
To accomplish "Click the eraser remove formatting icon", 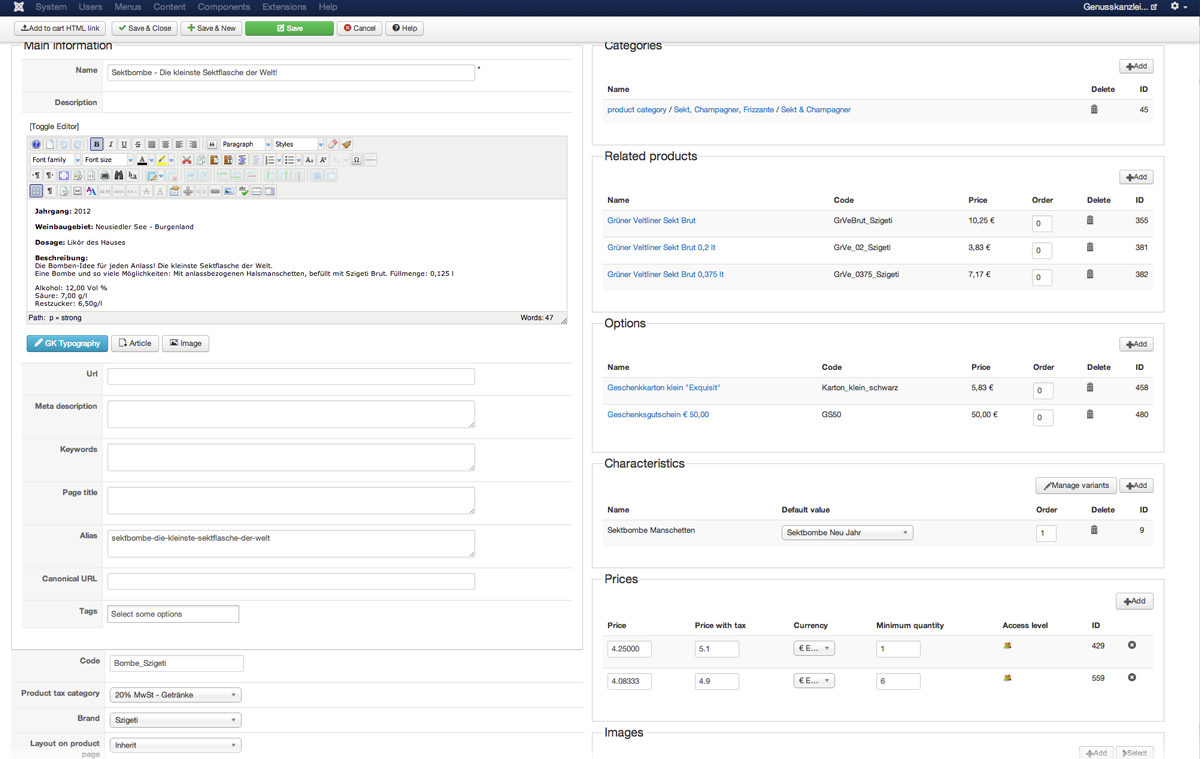I will [333, 145].
